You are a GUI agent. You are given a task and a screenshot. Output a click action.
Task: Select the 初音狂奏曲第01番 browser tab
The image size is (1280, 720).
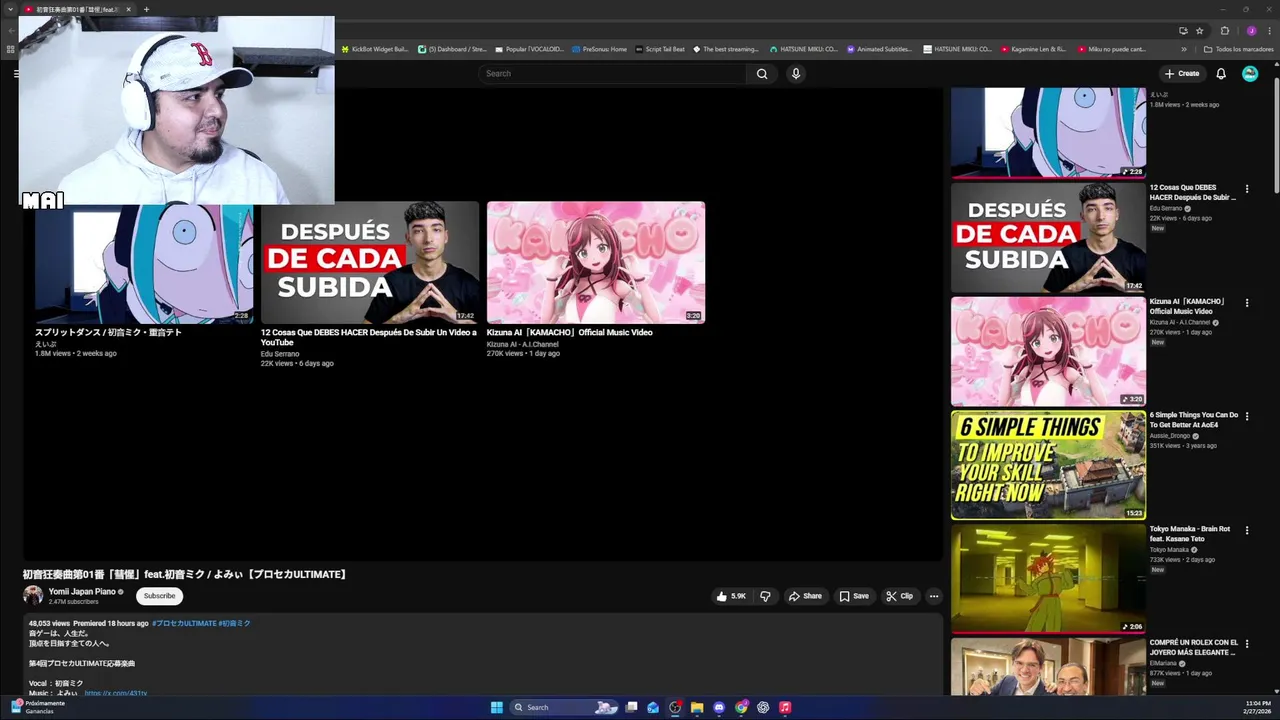(78, 9)
